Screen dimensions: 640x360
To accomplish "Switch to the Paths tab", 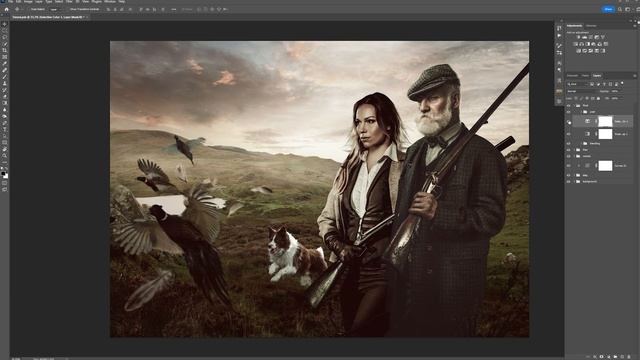I will [x=585, y=76].
